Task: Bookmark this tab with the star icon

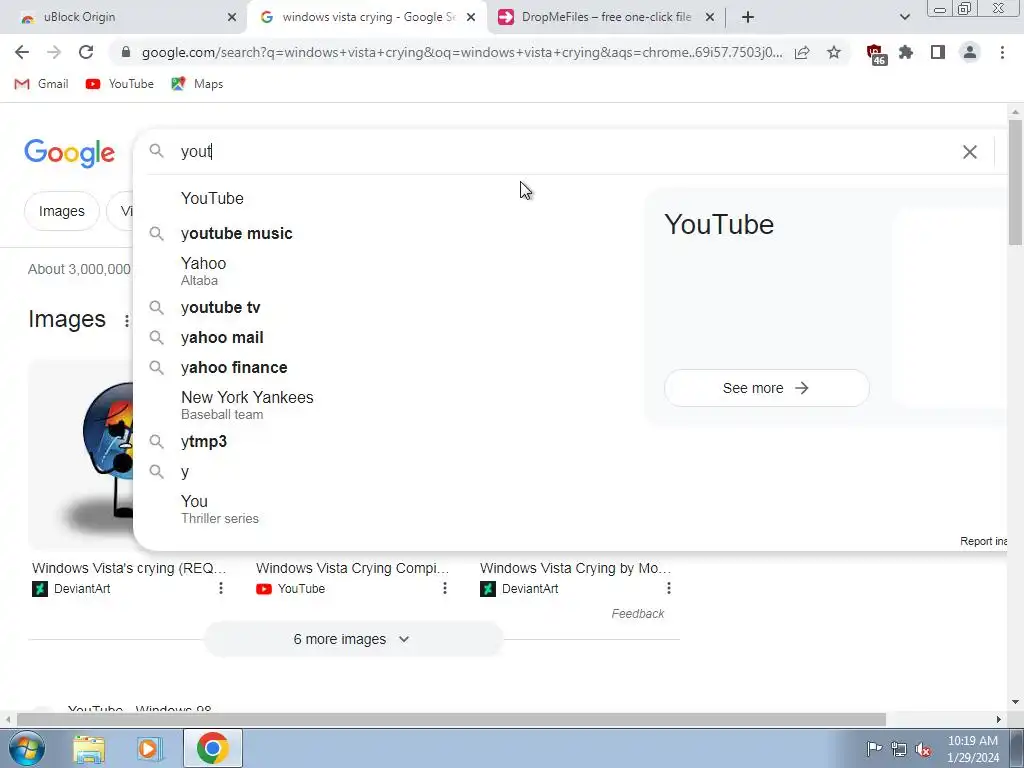Action: 834,52
